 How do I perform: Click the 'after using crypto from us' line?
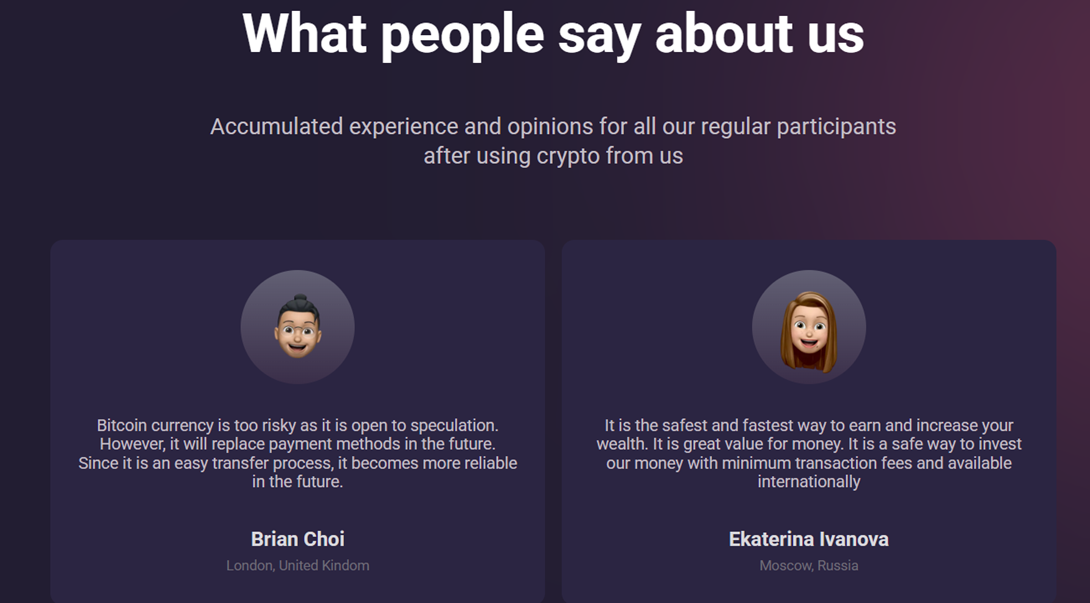click(553, 156)
